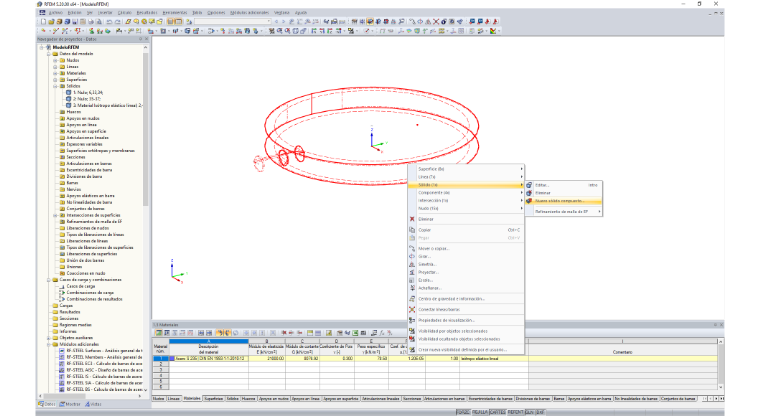The width and height of the screenshot is (760, 416).
Task: Click Propiedades de visualización icon
Action: pyautogui.click(x=412, y=320)
